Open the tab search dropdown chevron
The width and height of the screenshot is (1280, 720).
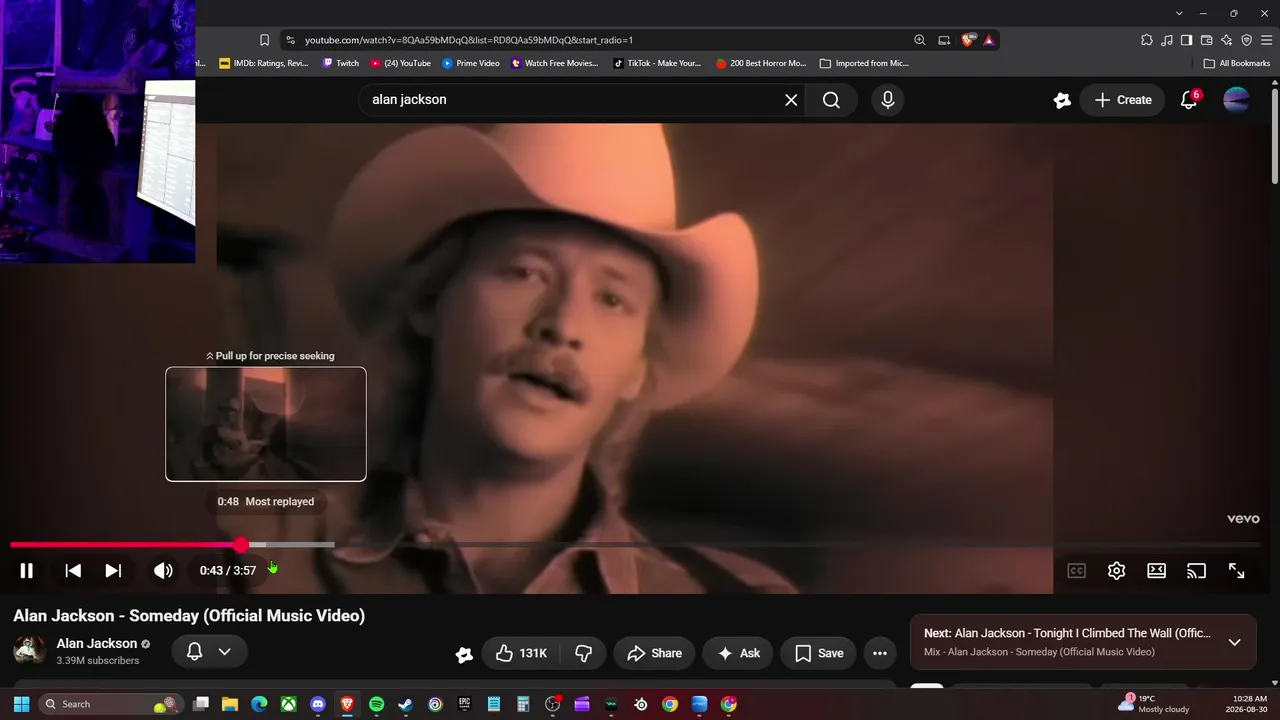pyautogui.click(x=1179, y=13)
